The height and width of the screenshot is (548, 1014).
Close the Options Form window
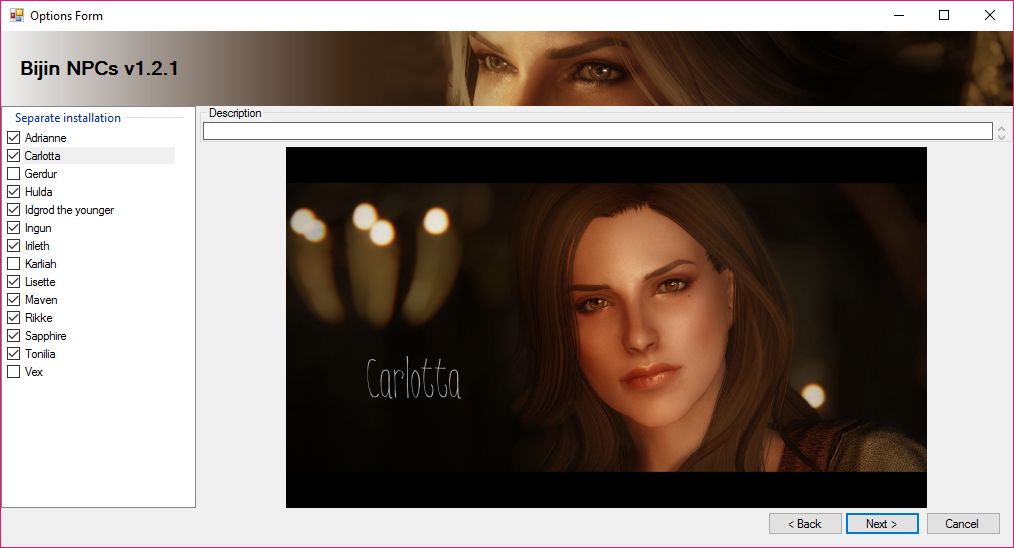click(989, 16)
